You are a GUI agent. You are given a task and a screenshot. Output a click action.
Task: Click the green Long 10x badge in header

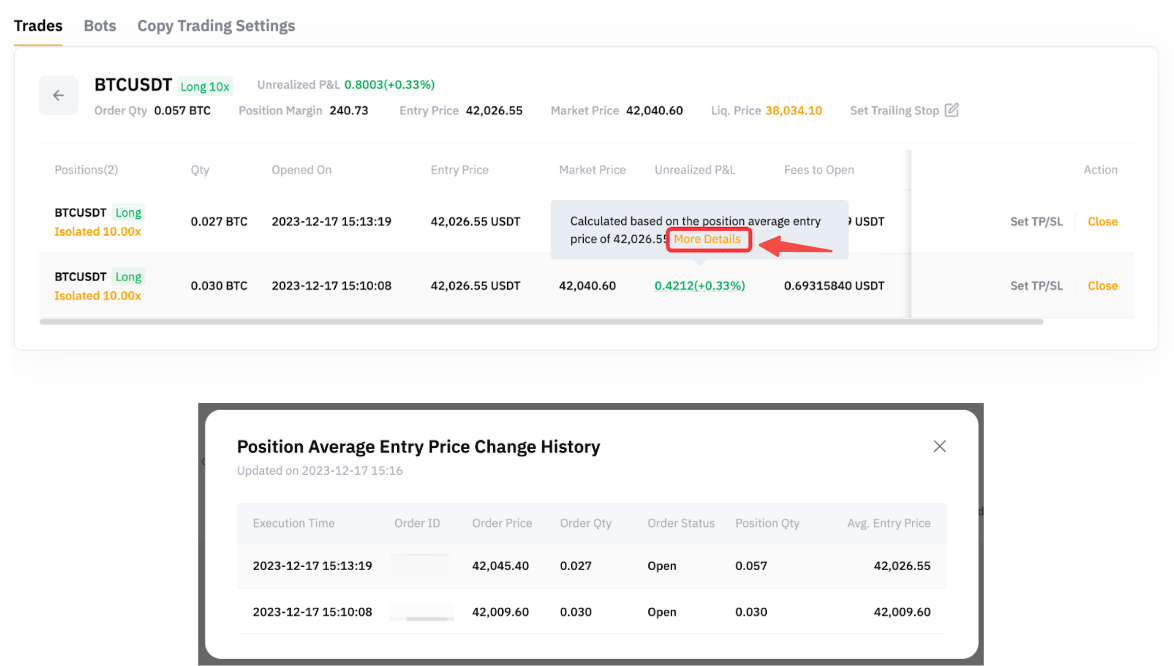(x=205, y=87)
